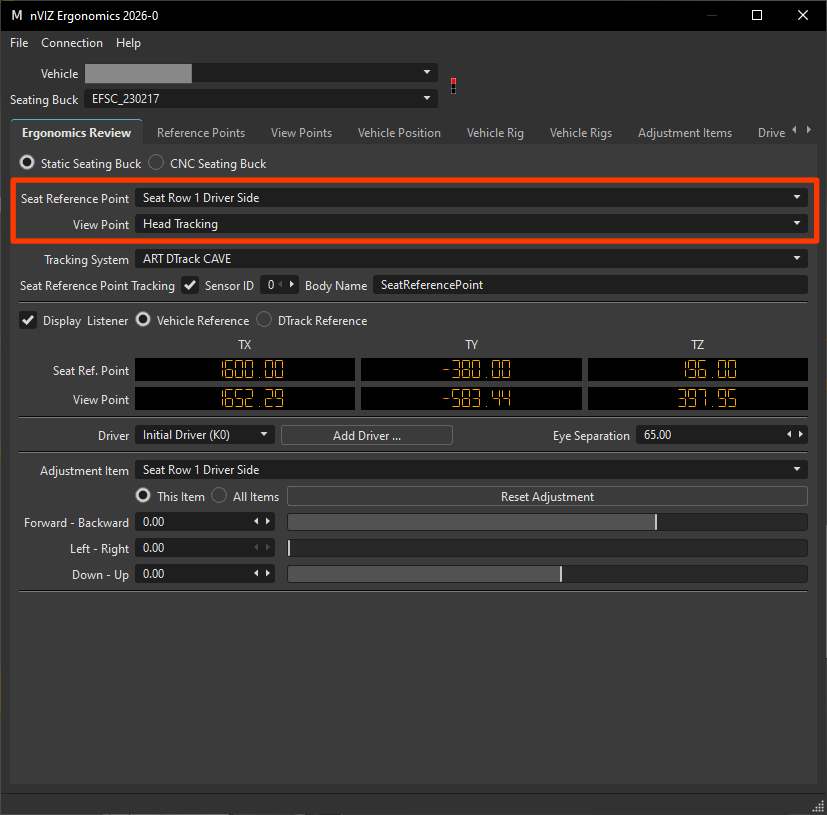Toggle Seat Reference Point Tracking checkbox
827x815 pixels.
click(190, 285)
